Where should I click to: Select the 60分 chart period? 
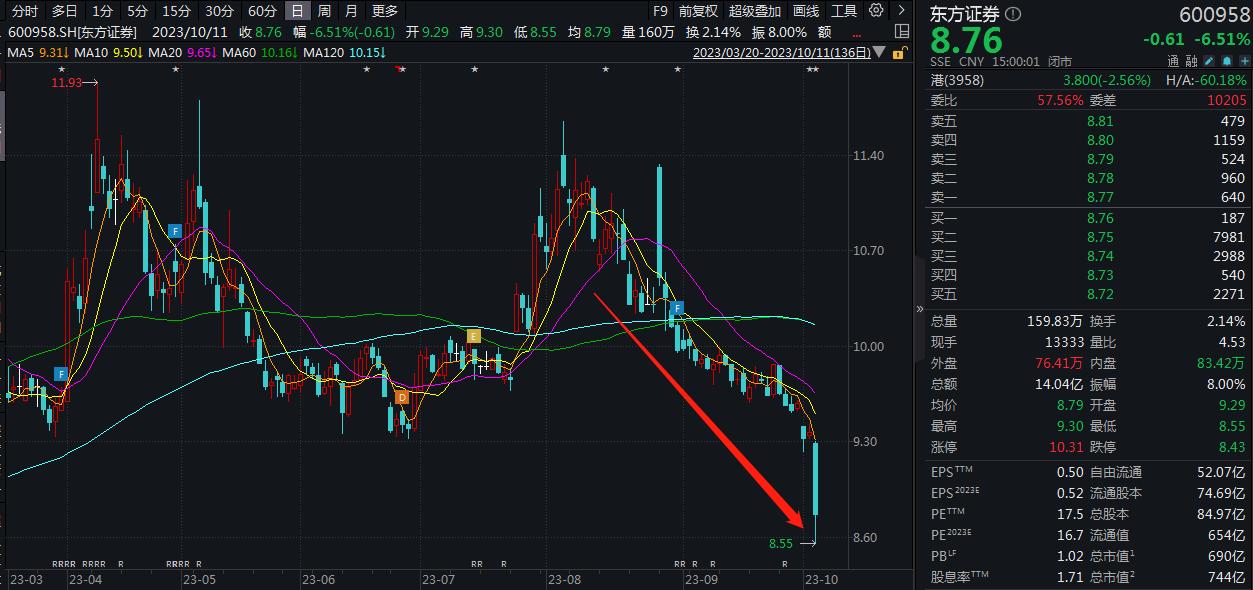click(261, 11)
